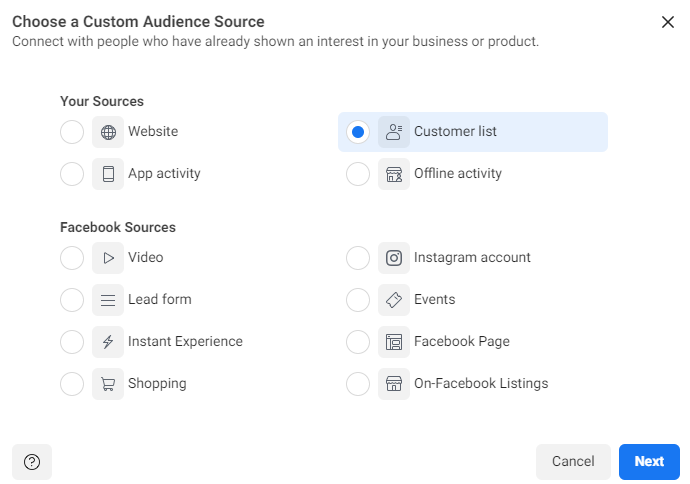Click the Events ticket icon

pyautogui.click(x=394, y=300)
